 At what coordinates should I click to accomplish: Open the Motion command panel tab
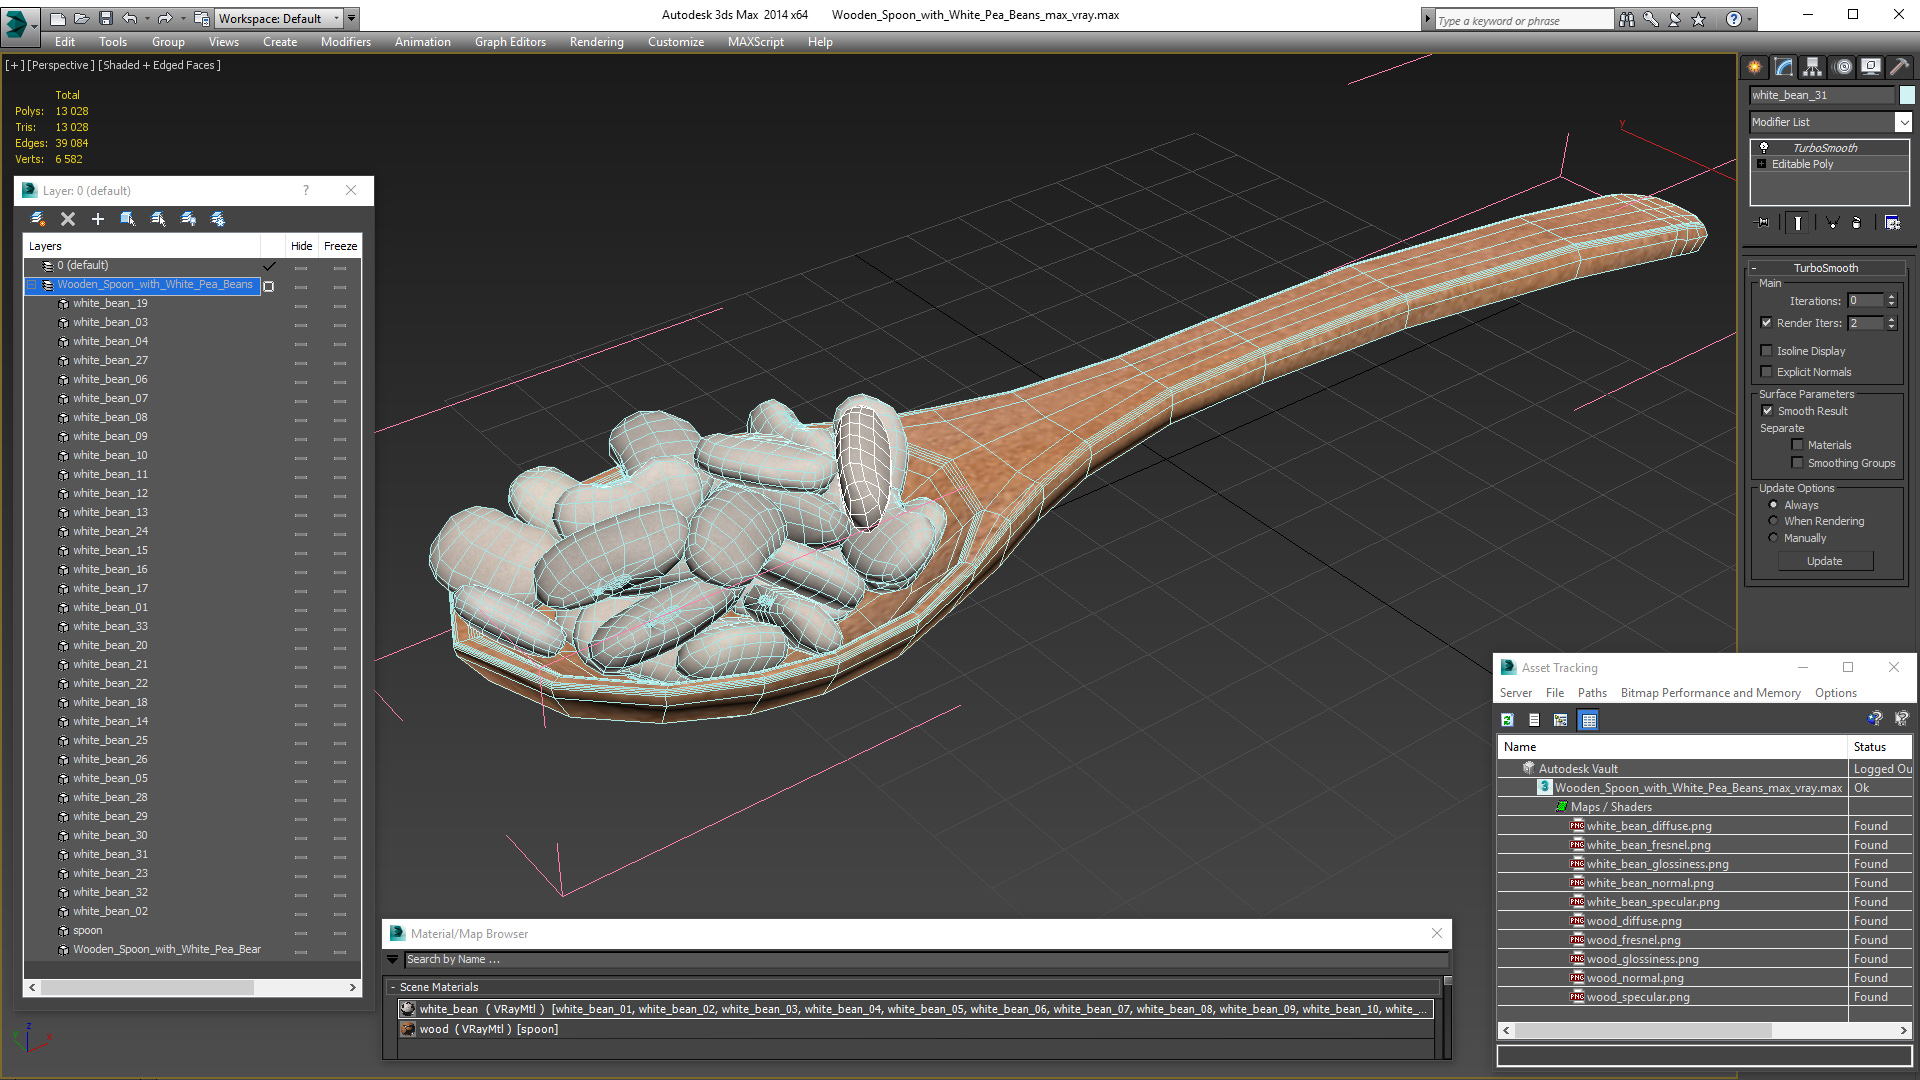coord(1843,67)
